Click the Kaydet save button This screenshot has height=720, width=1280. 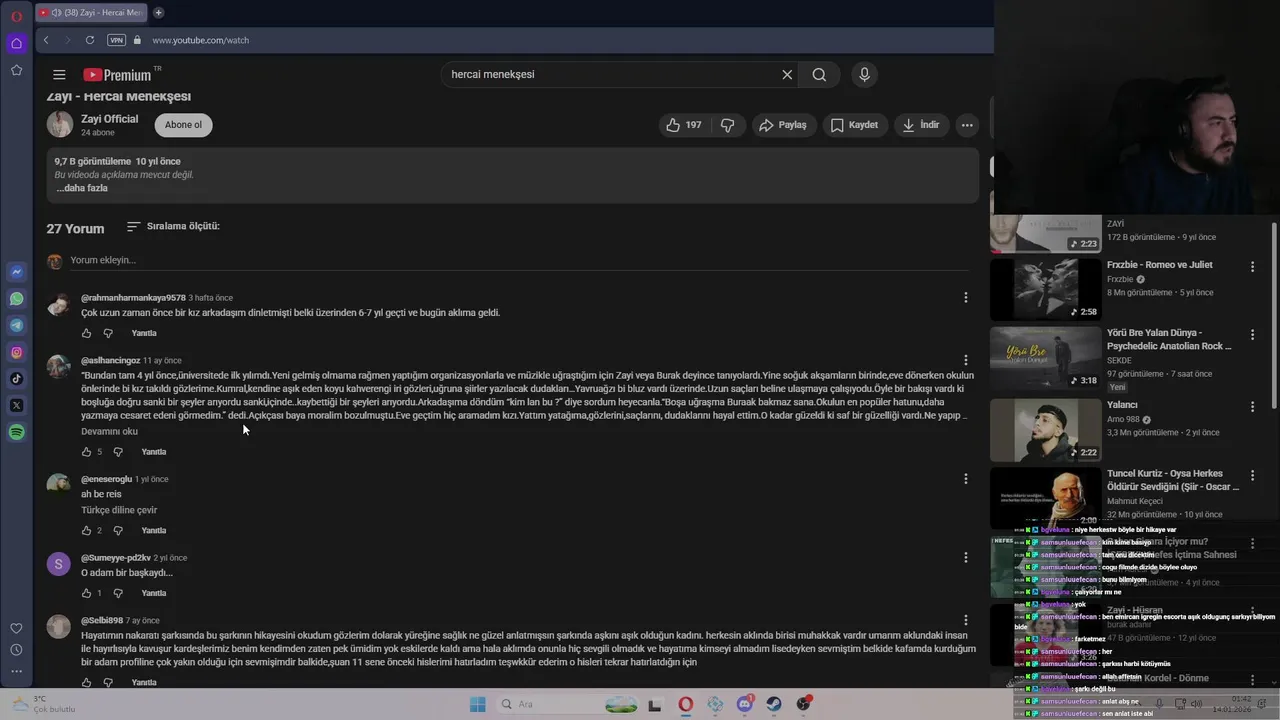[x=854, y=125]
